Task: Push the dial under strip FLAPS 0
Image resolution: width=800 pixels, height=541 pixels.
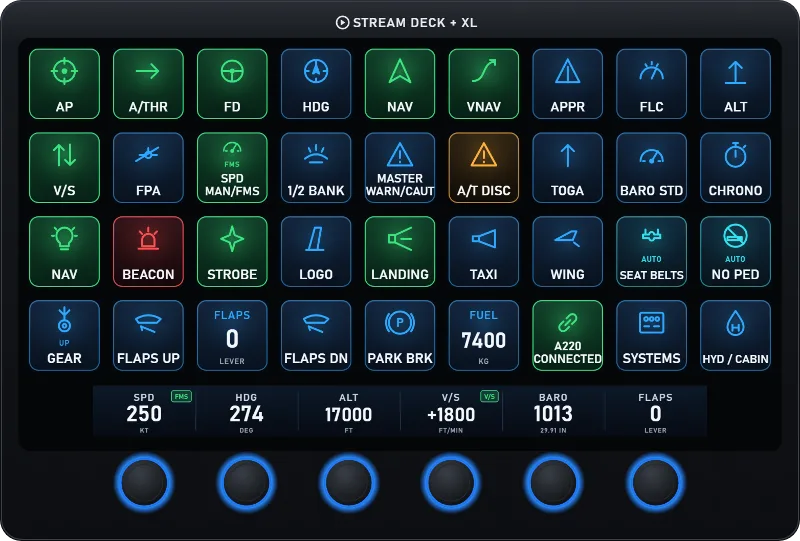Action: (656, 483)
